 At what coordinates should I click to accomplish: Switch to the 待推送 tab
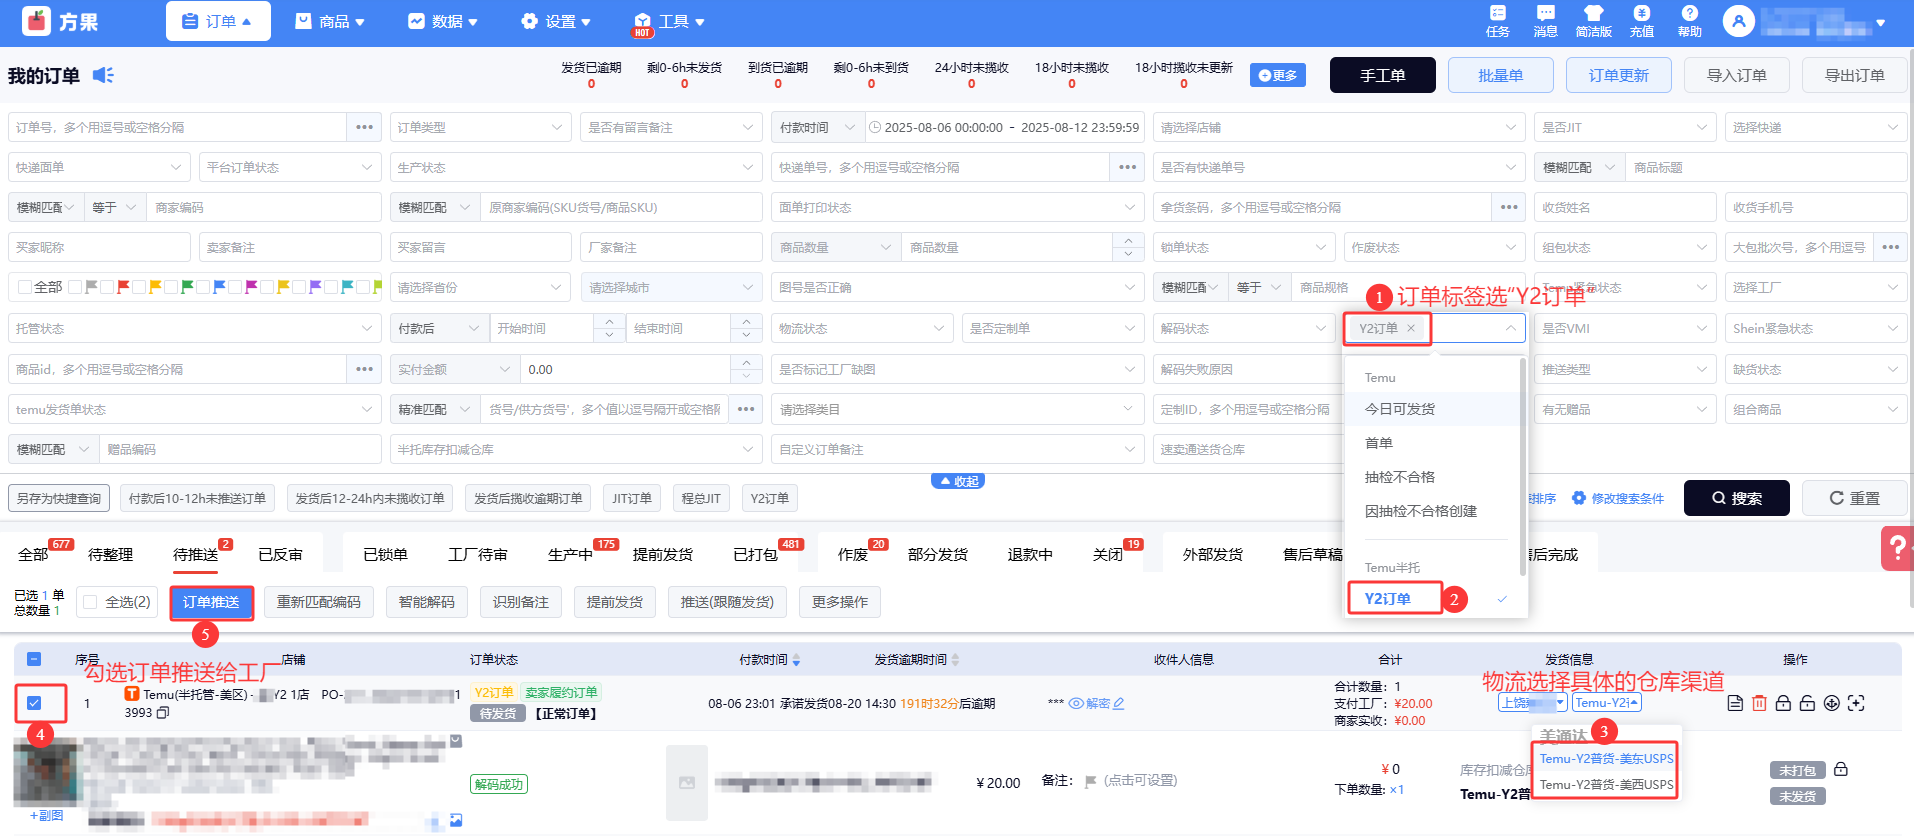[x=196, y=554]
